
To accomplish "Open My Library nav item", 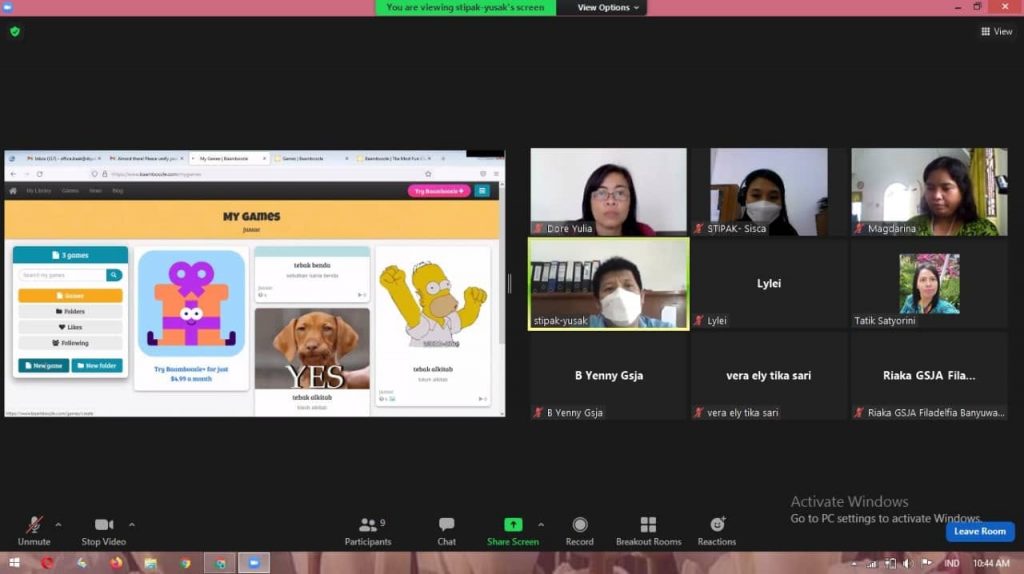I will coord(39,191).
